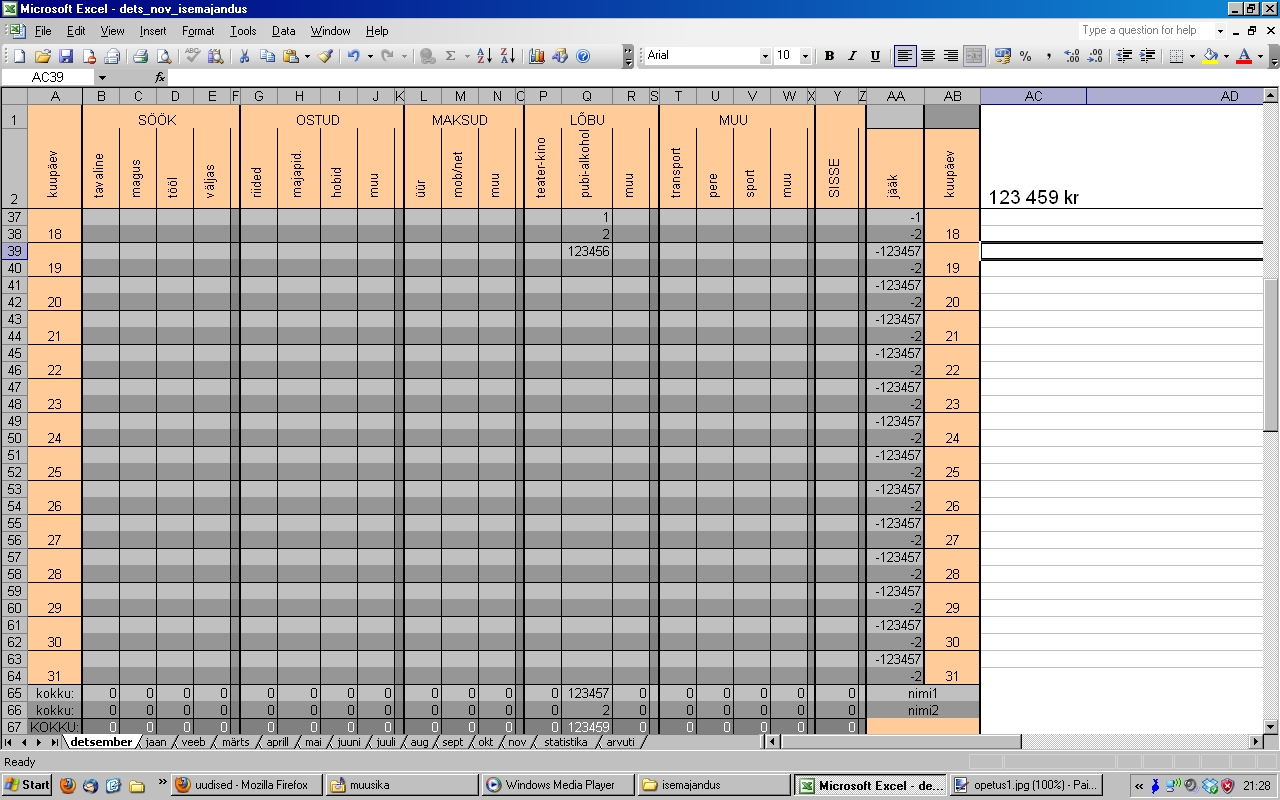This screenshot has height=800, width=1280.
Task: Open Excel Help question mark icon
Action: [583, 56]
